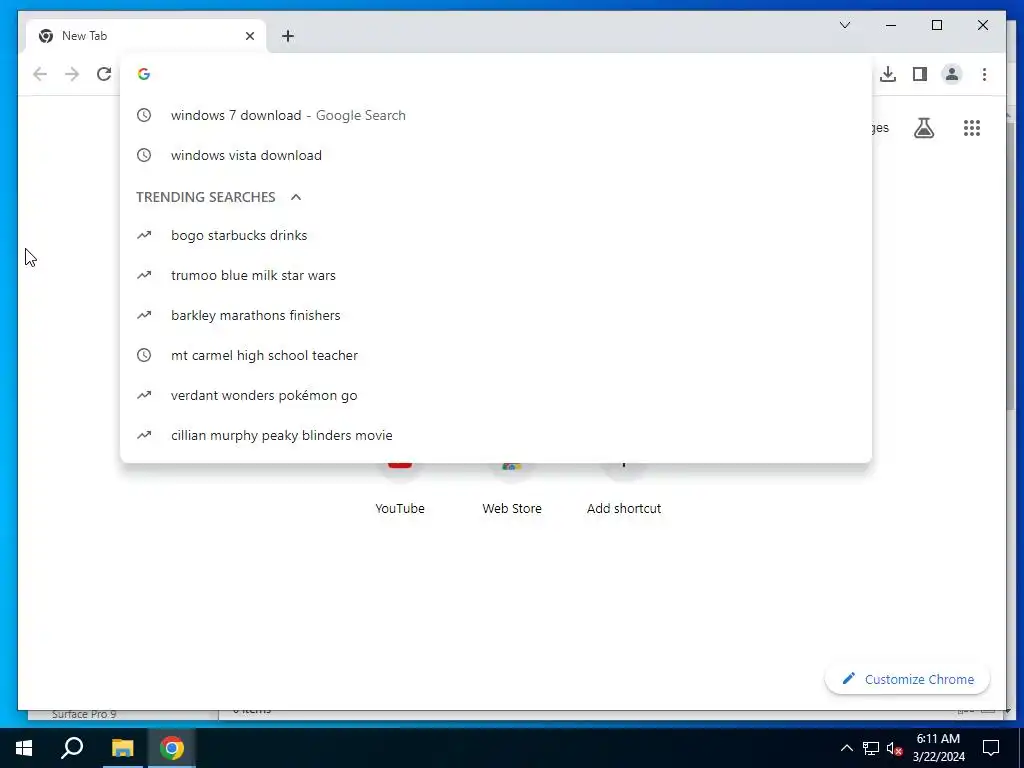
Task: Click the trending arrow icon beside barkley marathons
Action: pos(144,315)
